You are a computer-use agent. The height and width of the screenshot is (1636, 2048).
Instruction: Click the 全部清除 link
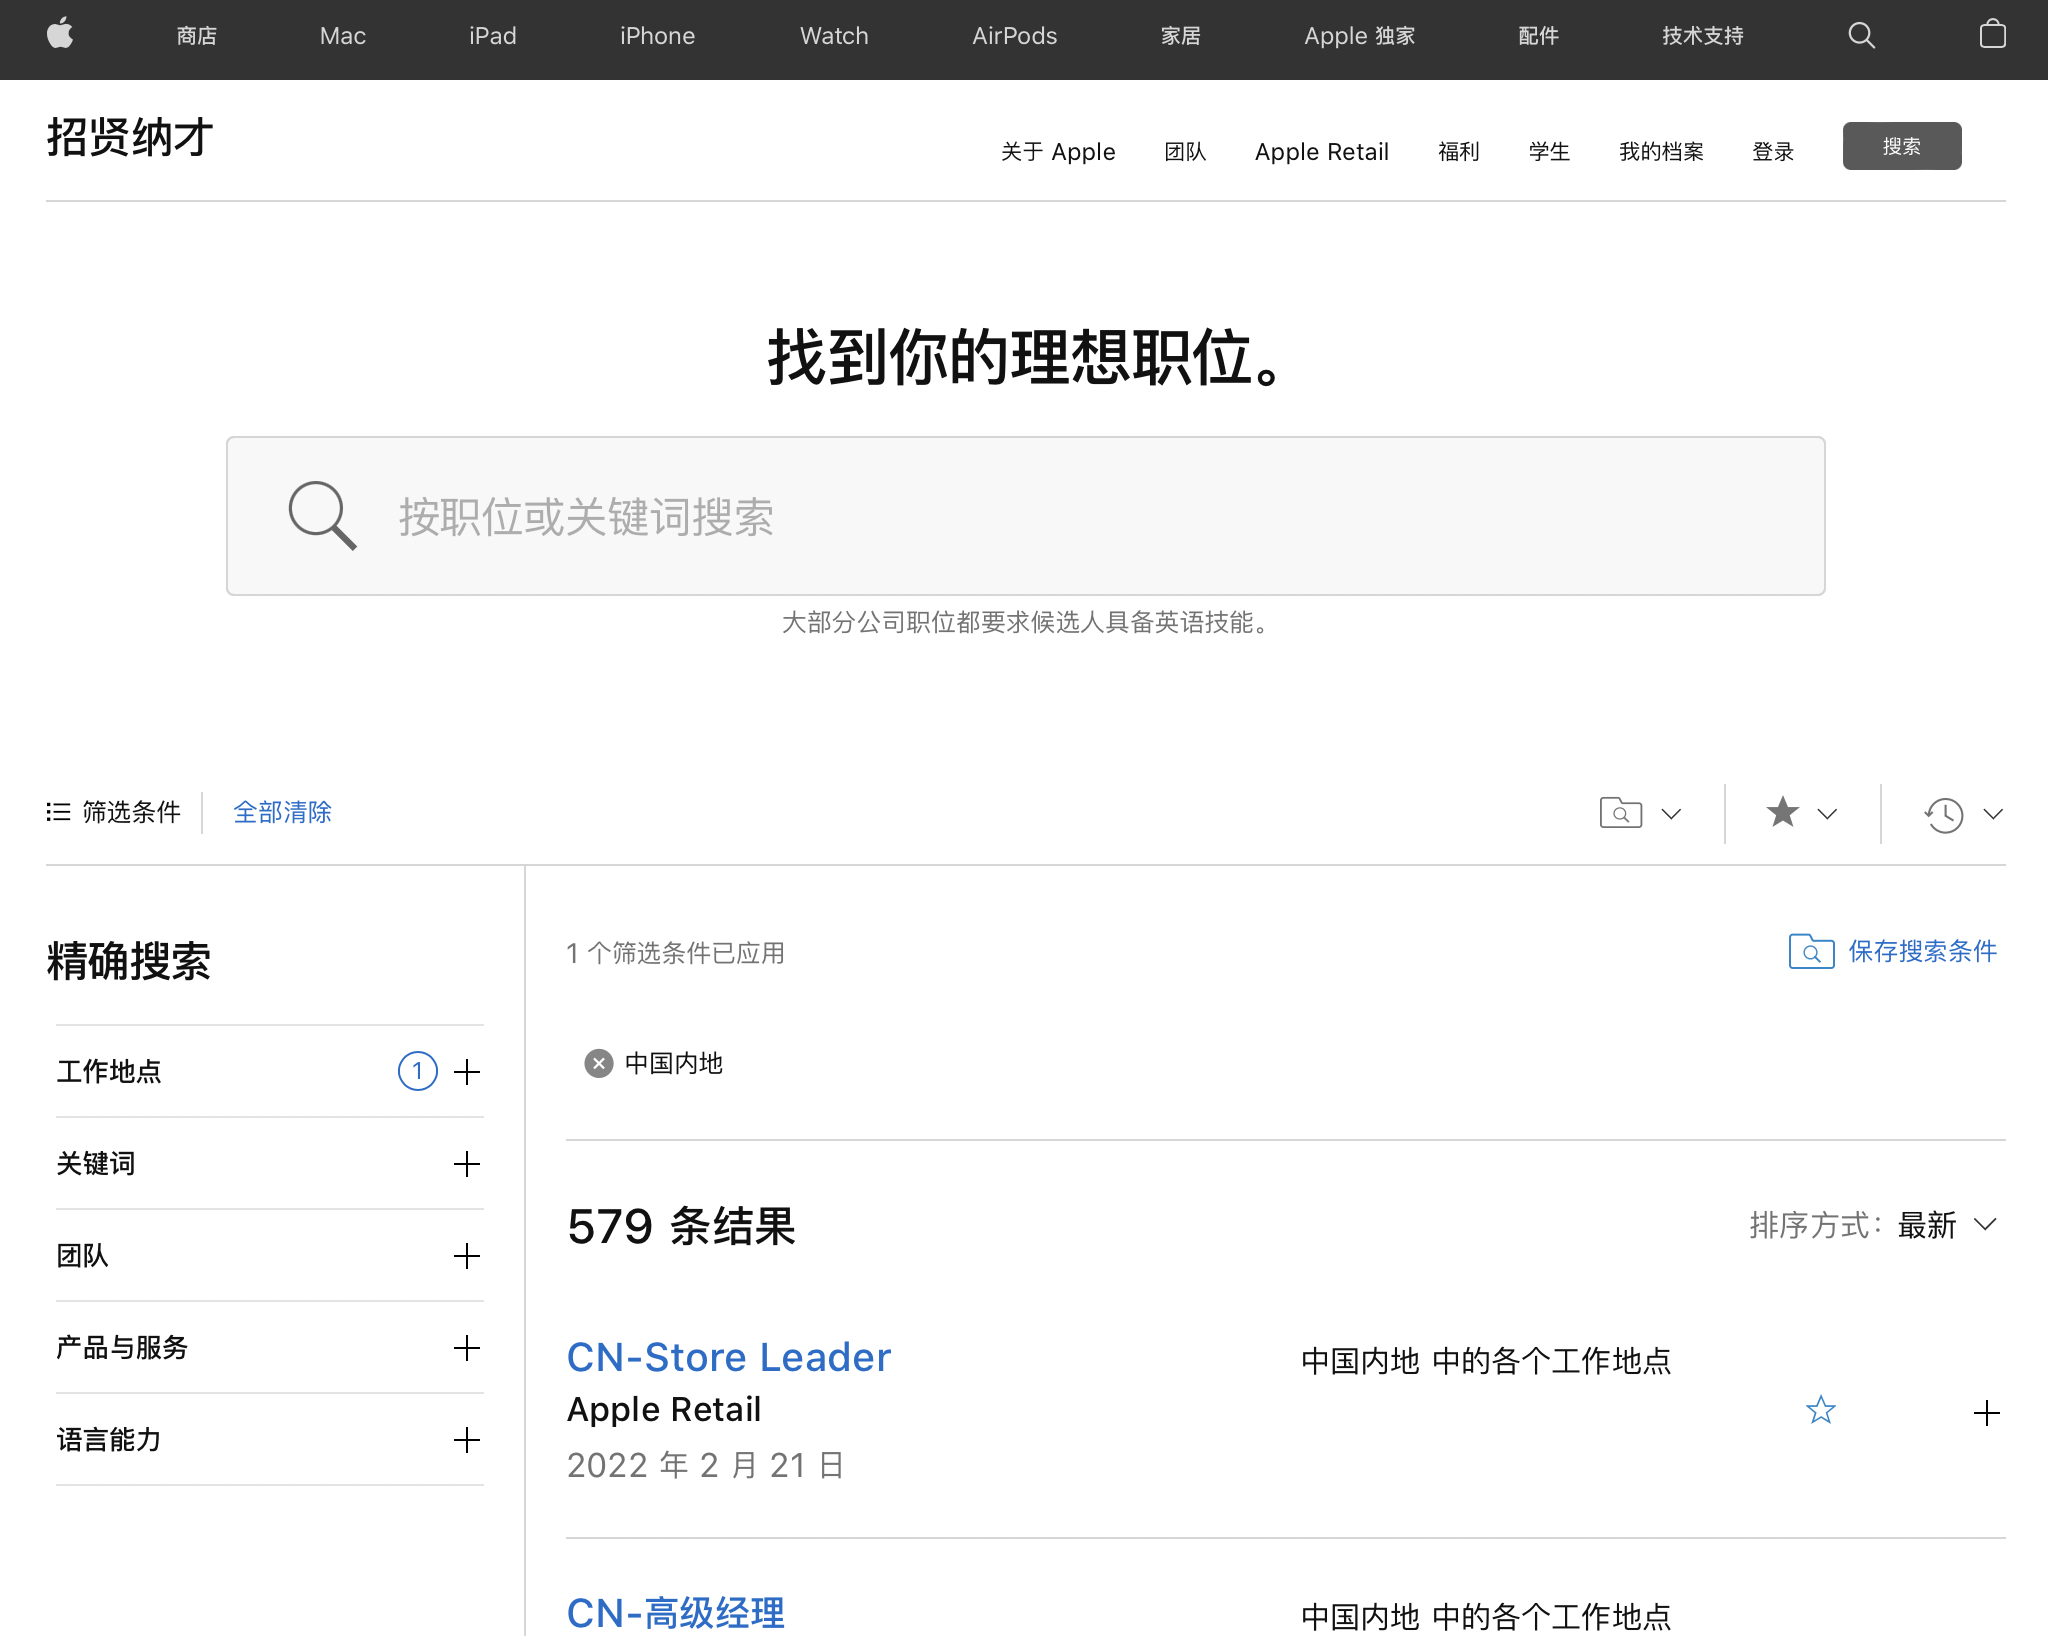282,812
